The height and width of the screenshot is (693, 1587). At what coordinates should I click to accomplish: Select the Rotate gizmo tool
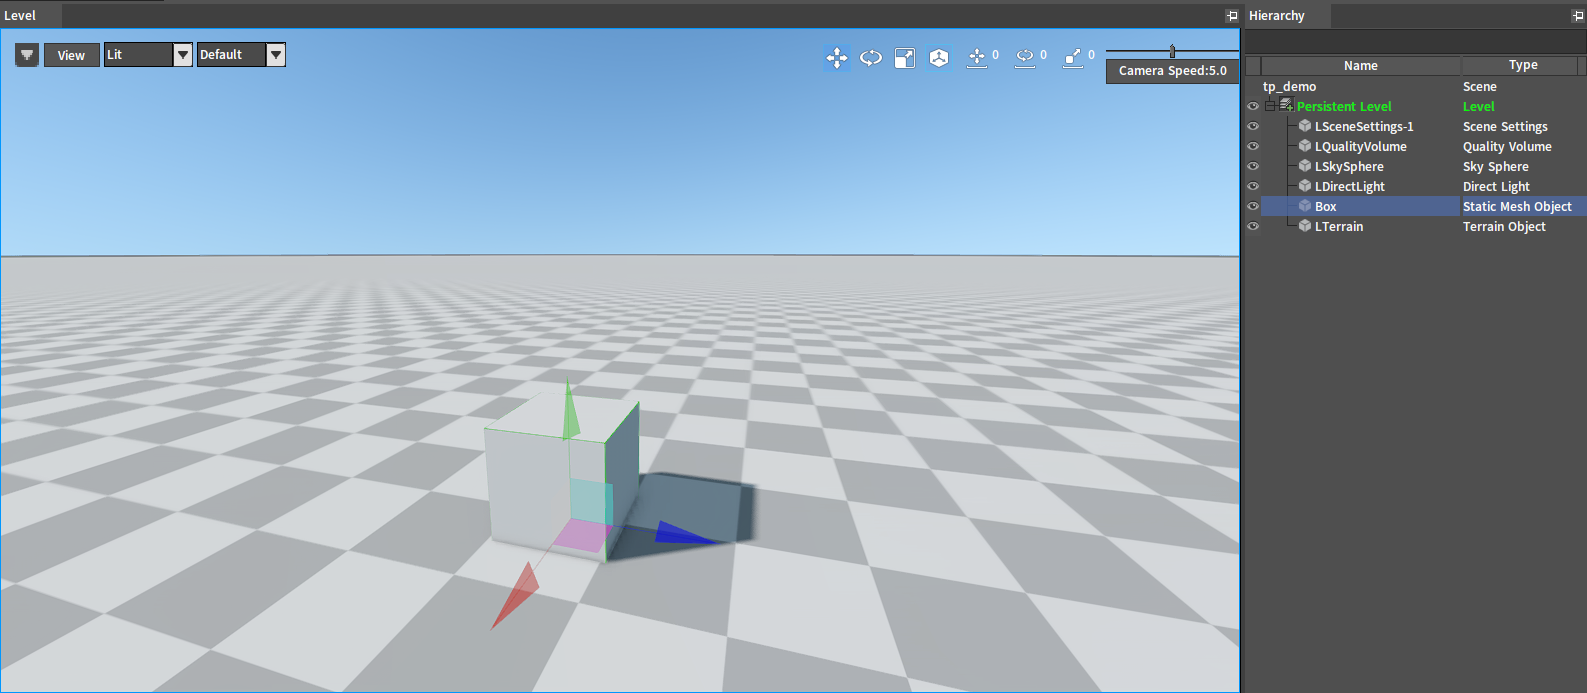[x=871, y=58]
